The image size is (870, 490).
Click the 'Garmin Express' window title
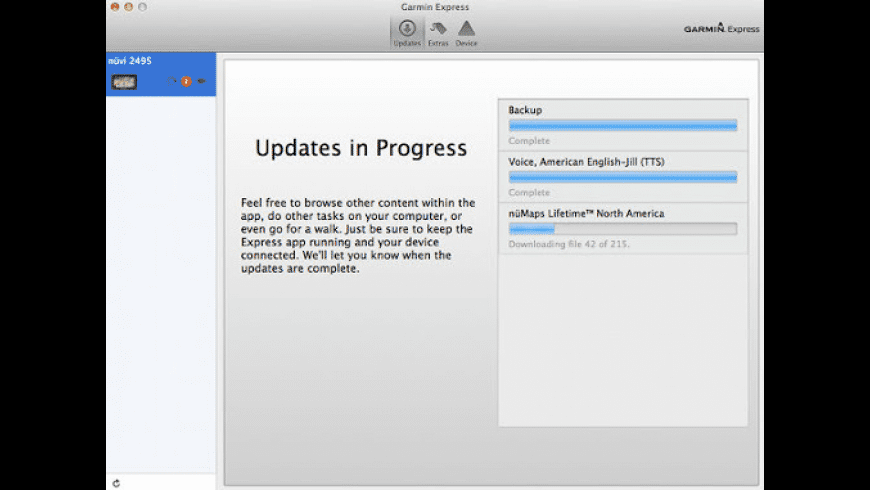pyautogui.click(x=435, y=7)
